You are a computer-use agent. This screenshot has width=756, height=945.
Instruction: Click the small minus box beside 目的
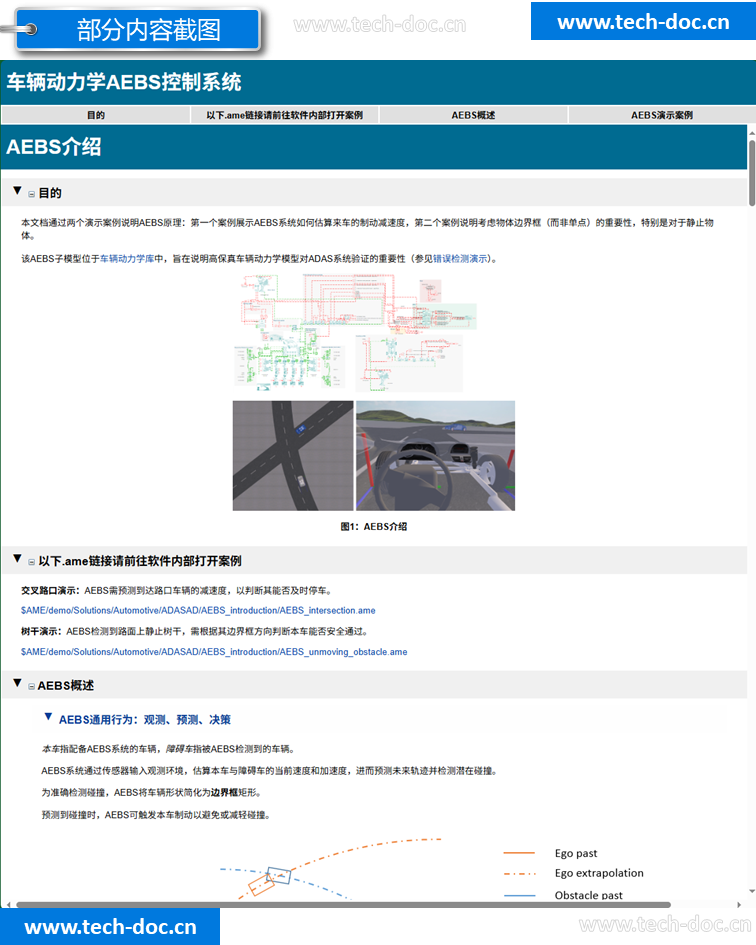[31, 194]
